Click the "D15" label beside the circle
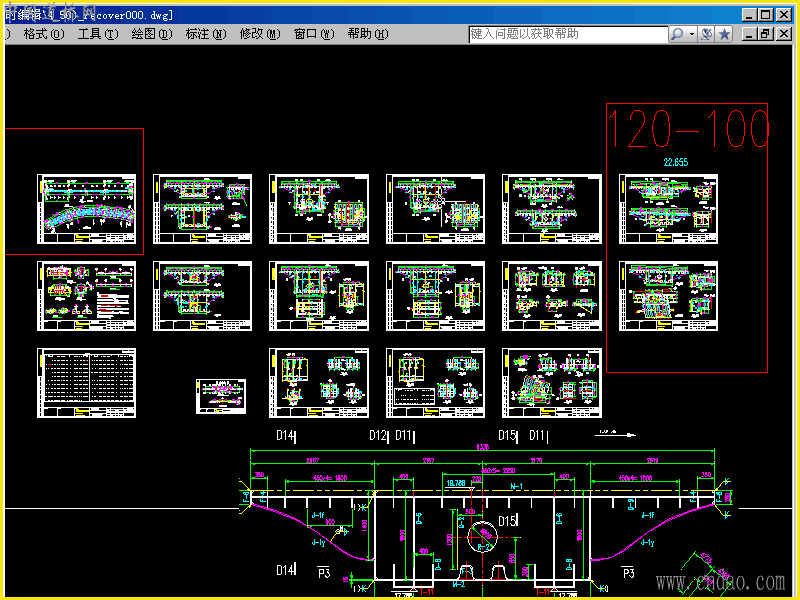Viewport: 800px width, 600px height. point(507,521)
